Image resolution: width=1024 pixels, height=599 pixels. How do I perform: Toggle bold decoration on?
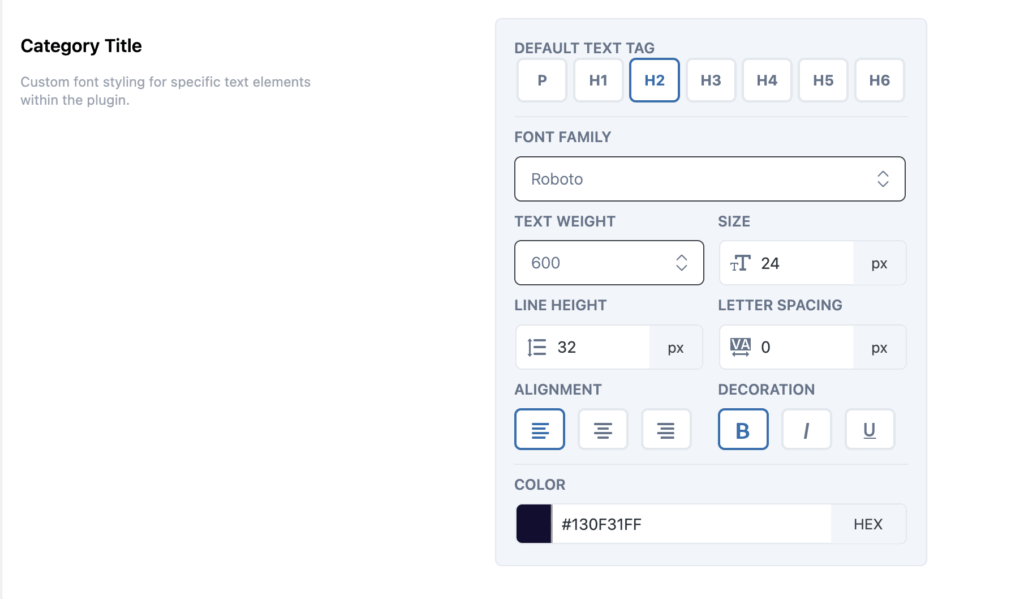[743, 429]
